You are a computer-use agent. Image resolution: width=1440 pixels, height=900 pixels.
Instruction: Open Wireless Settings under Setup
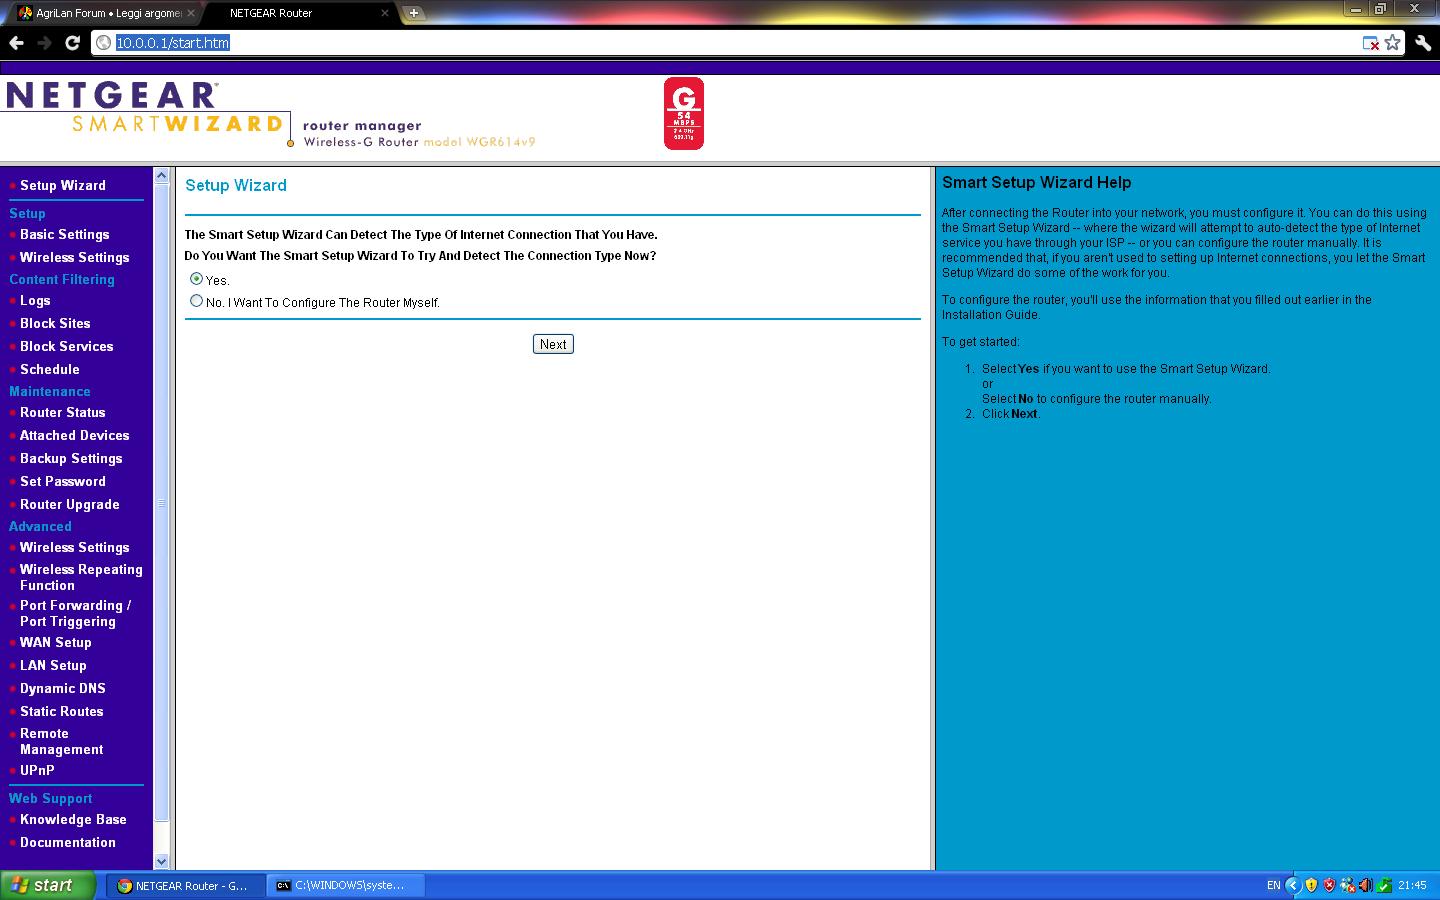pos(74,257)
